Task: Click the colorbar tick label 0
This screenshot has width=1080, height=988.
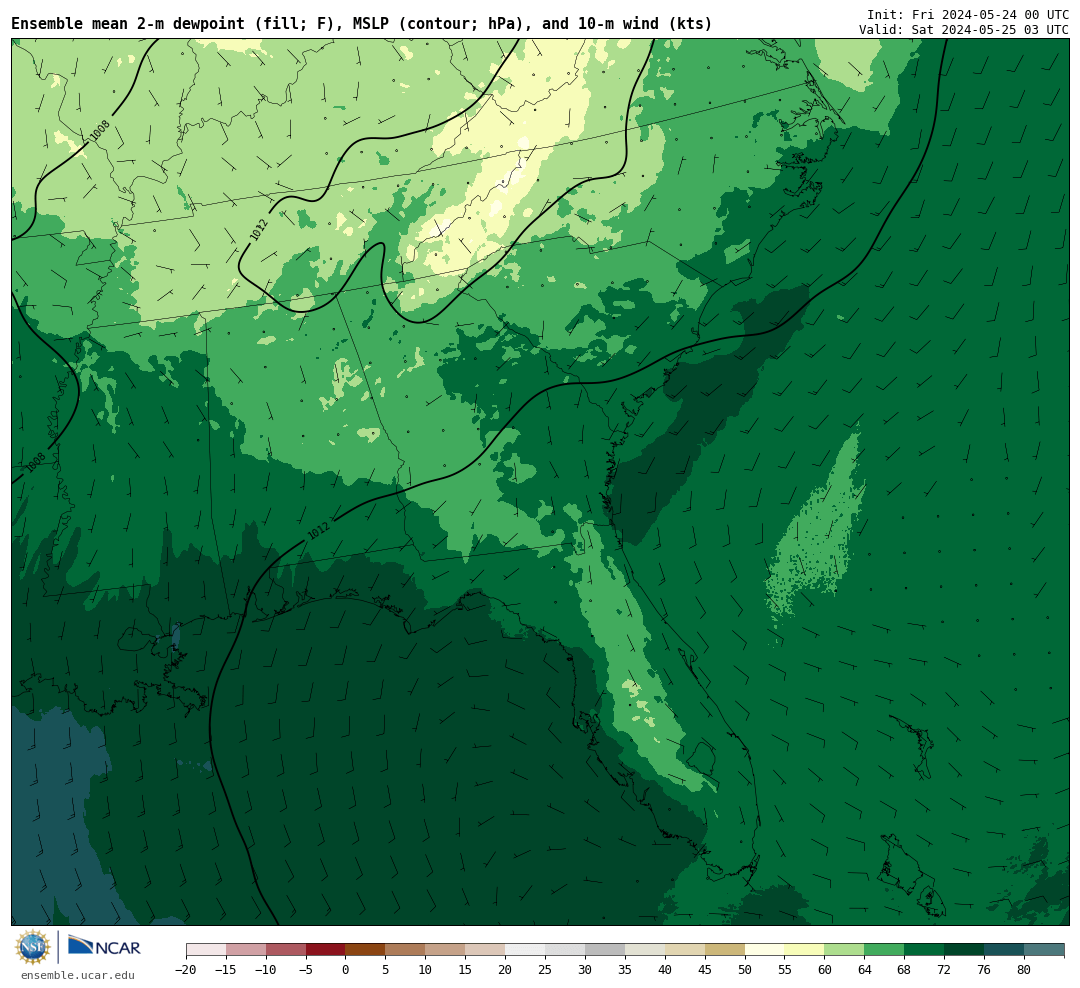Action: coord(346,969)
